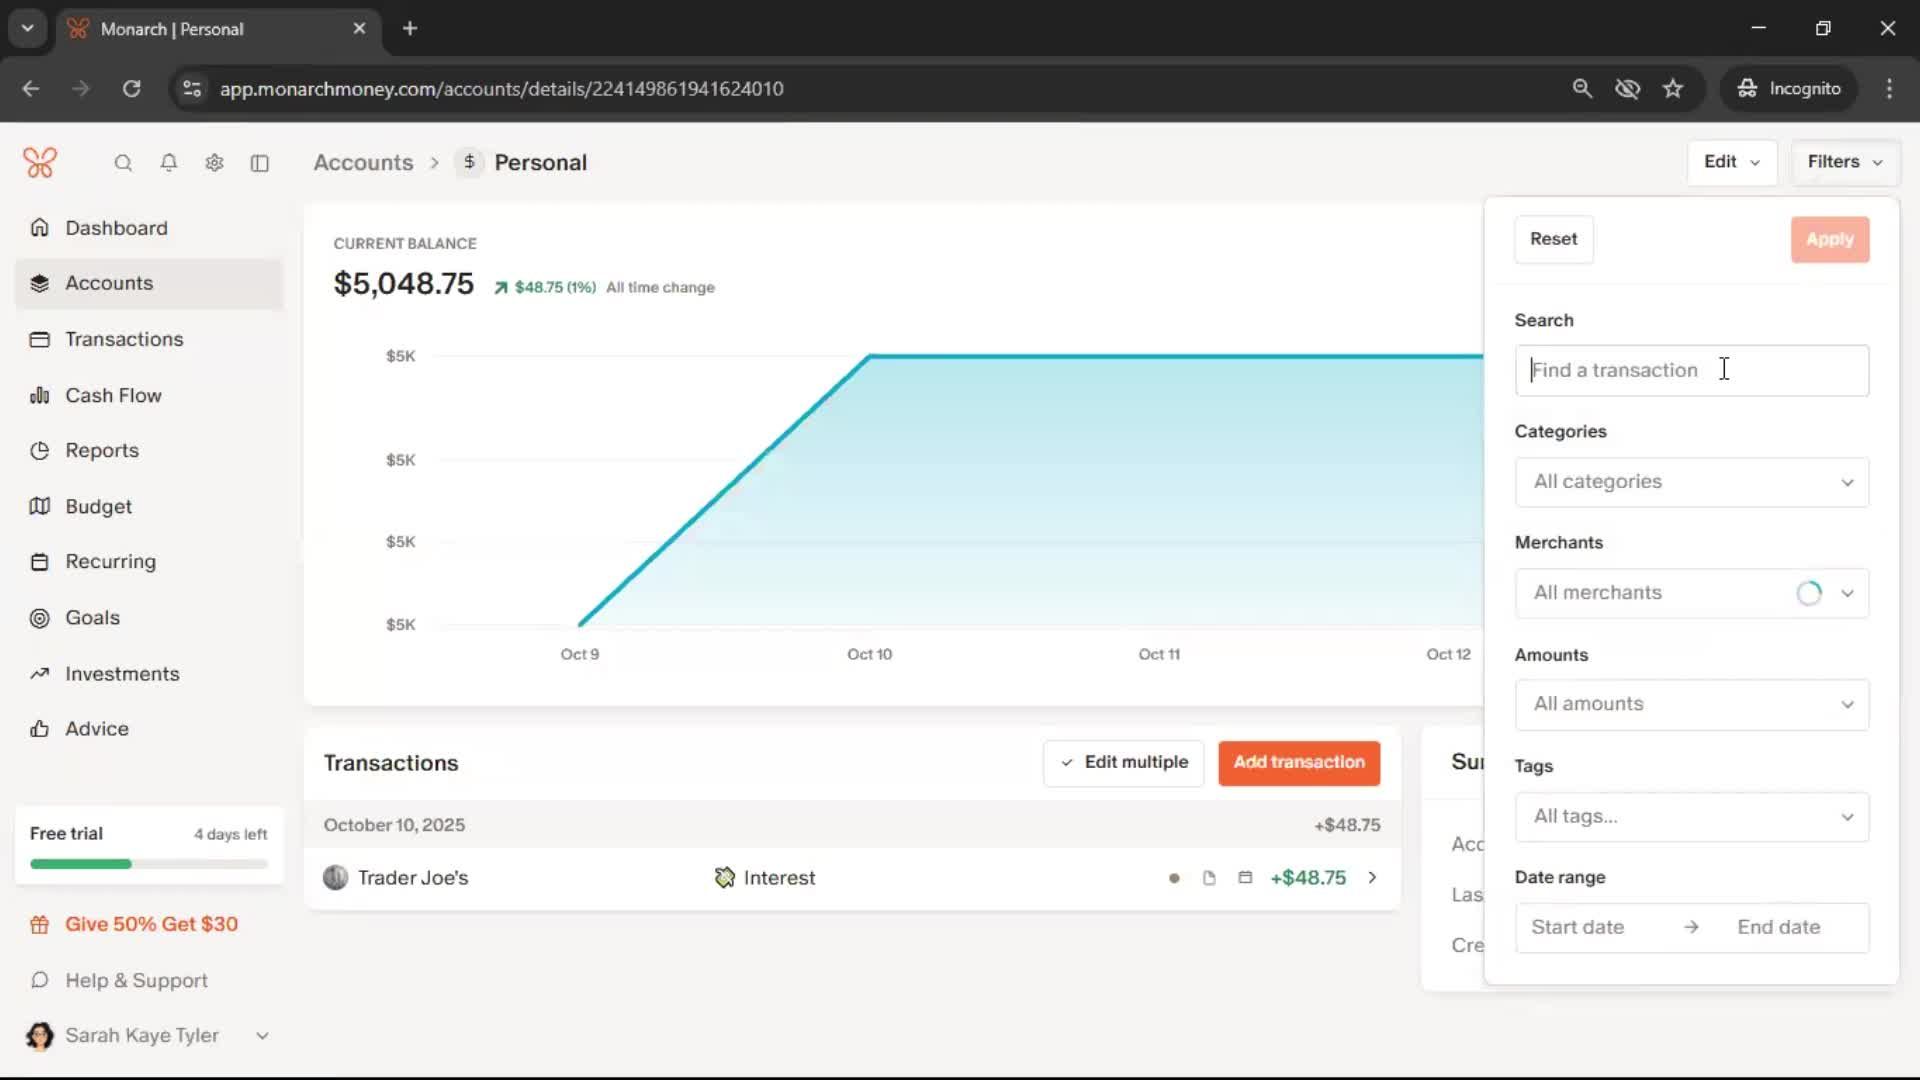Click the Monarch butterfly logo

[x=40, y=162]
